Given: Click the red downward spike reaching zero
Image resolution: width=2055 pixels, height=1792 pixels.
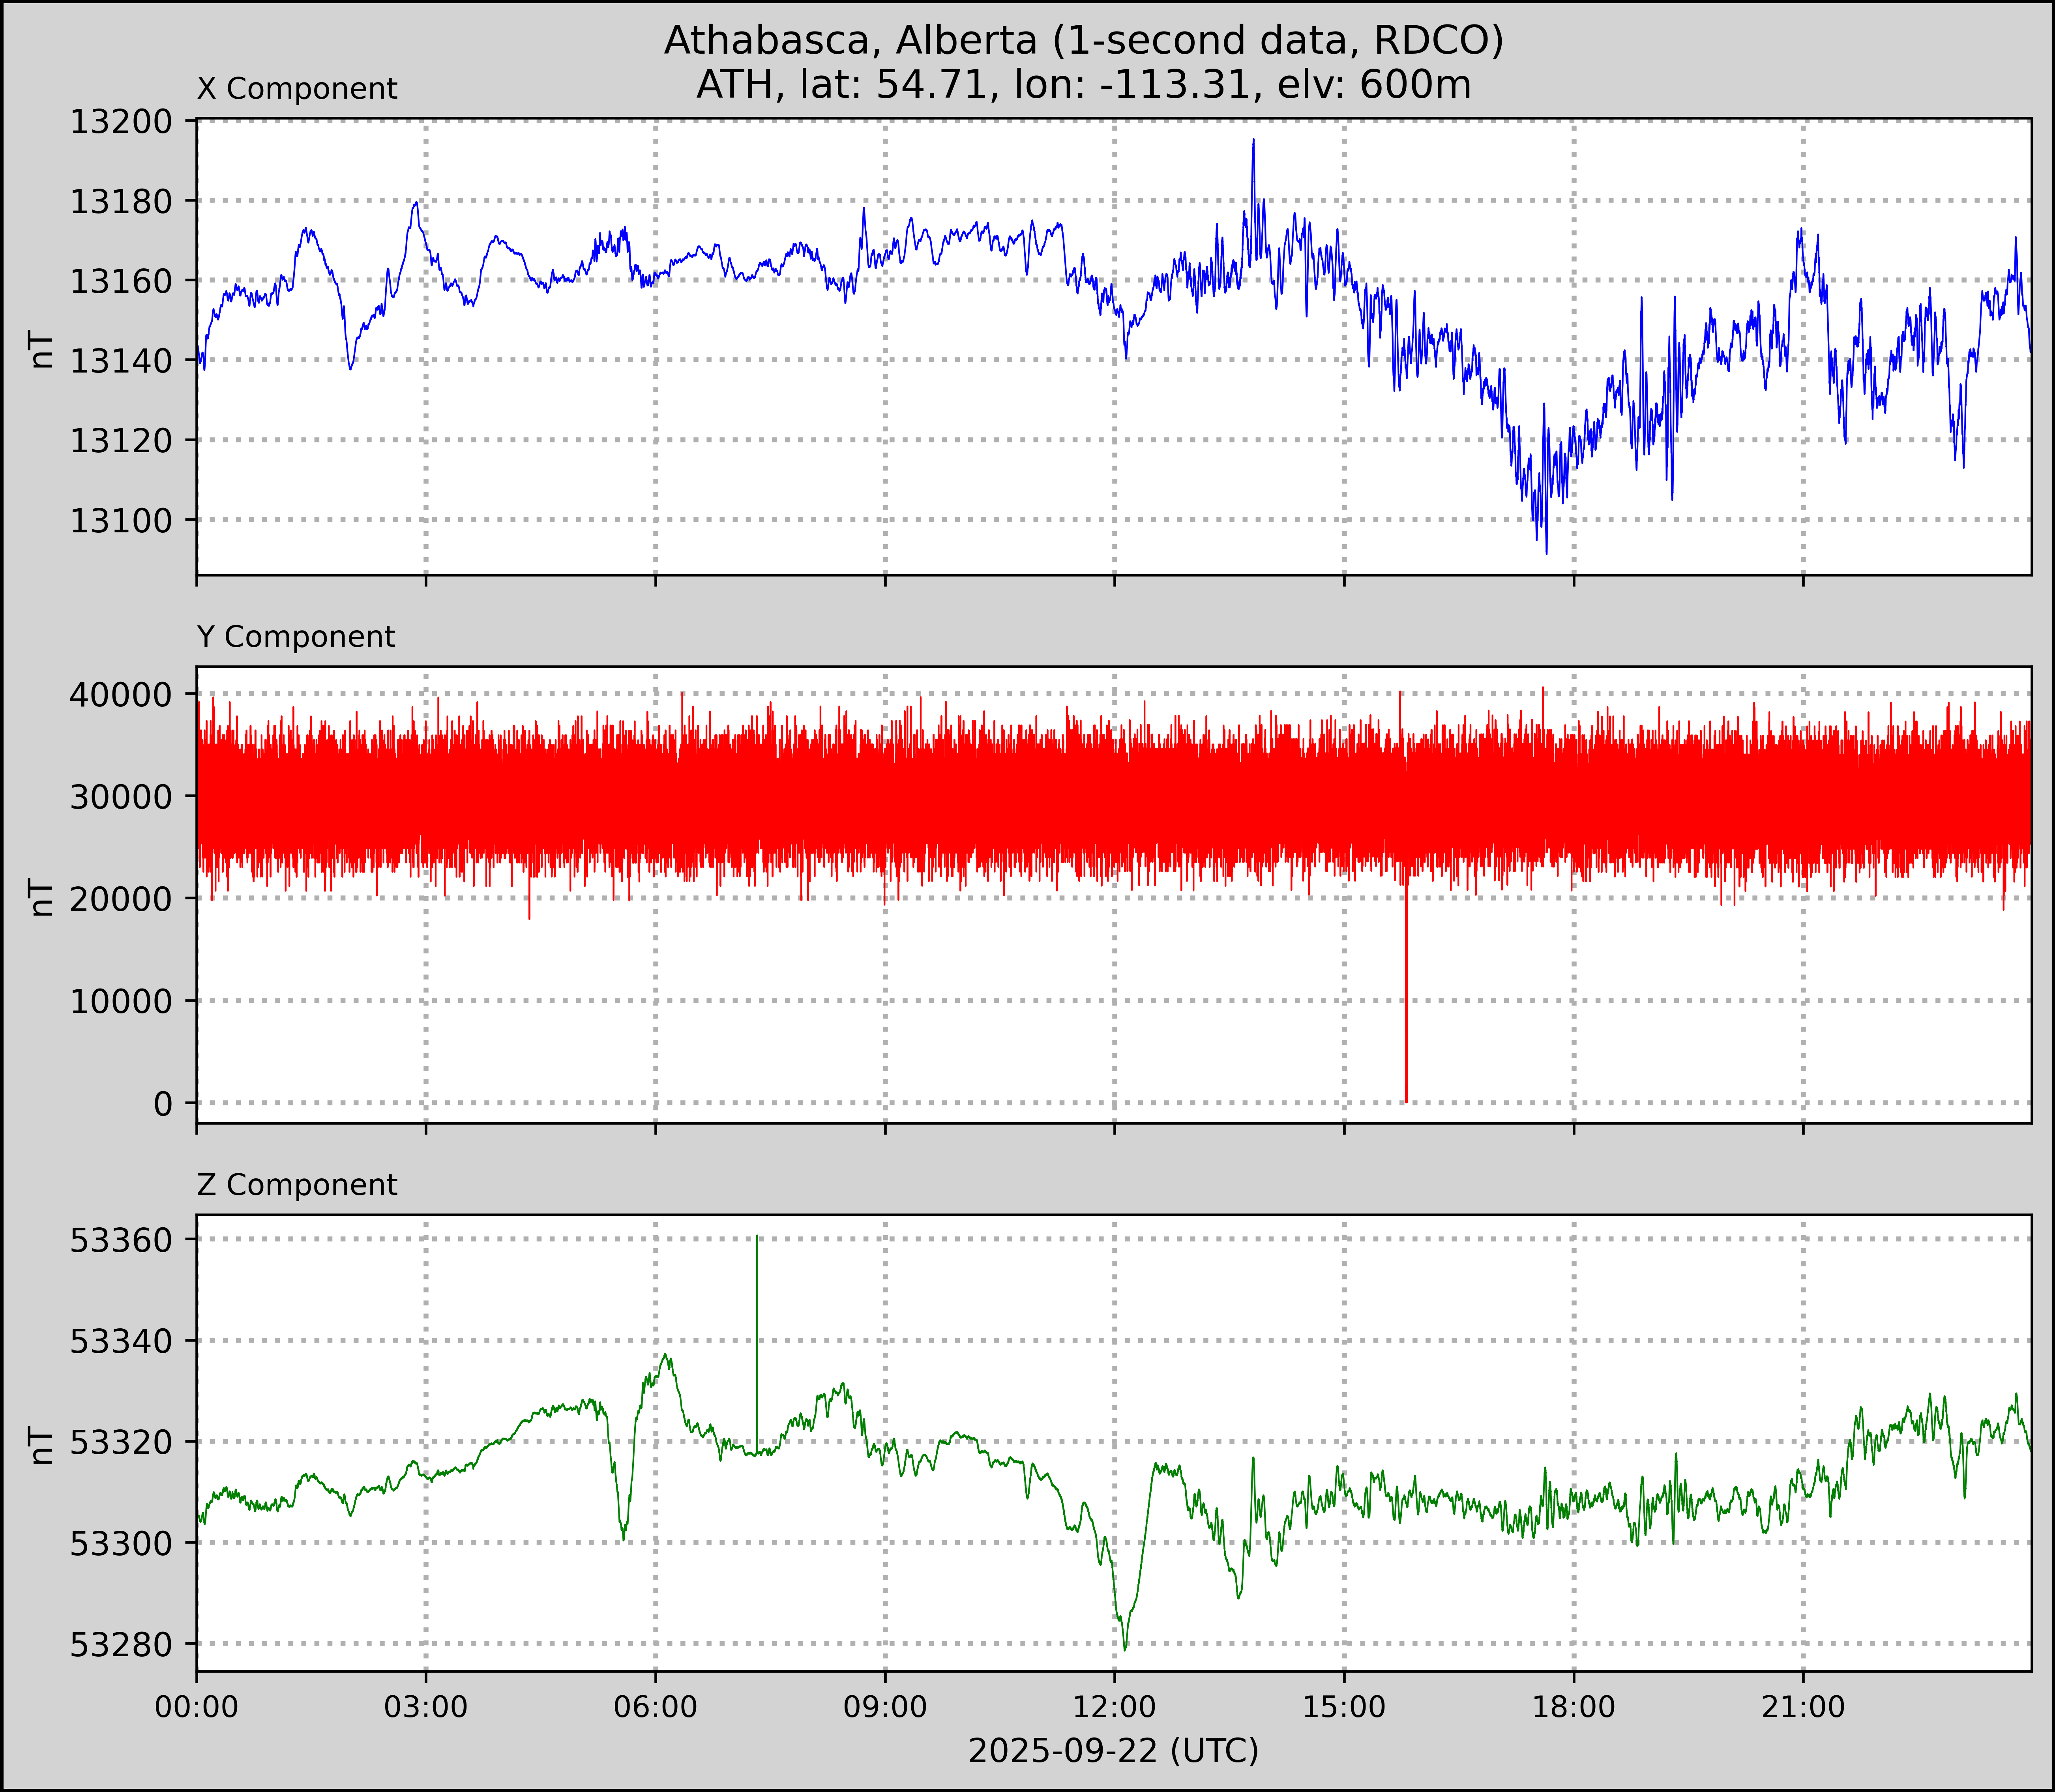Looking at the screenshot, I should click(x=1406, y=1000).
